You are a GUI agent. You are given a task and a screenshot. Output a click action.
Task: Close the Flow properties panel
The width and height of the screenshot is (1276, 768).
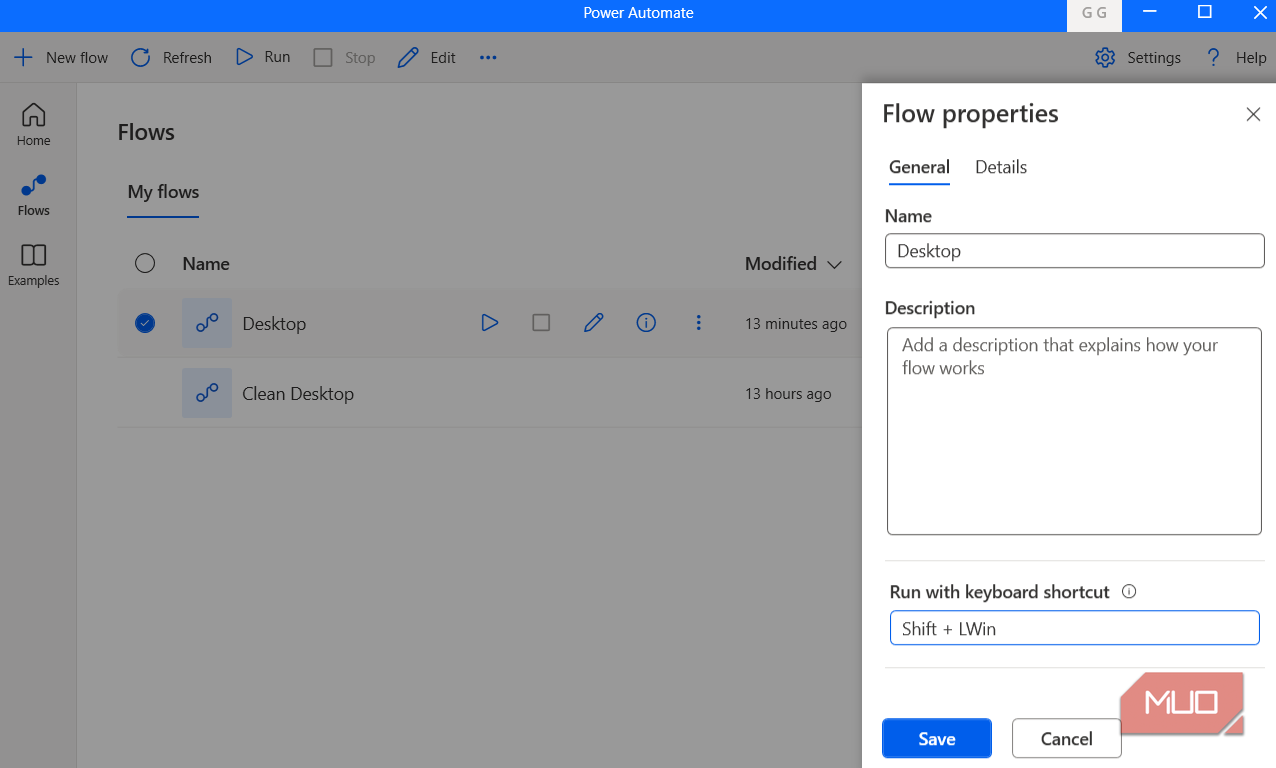pyautogui.click(x=1253, y=114)
